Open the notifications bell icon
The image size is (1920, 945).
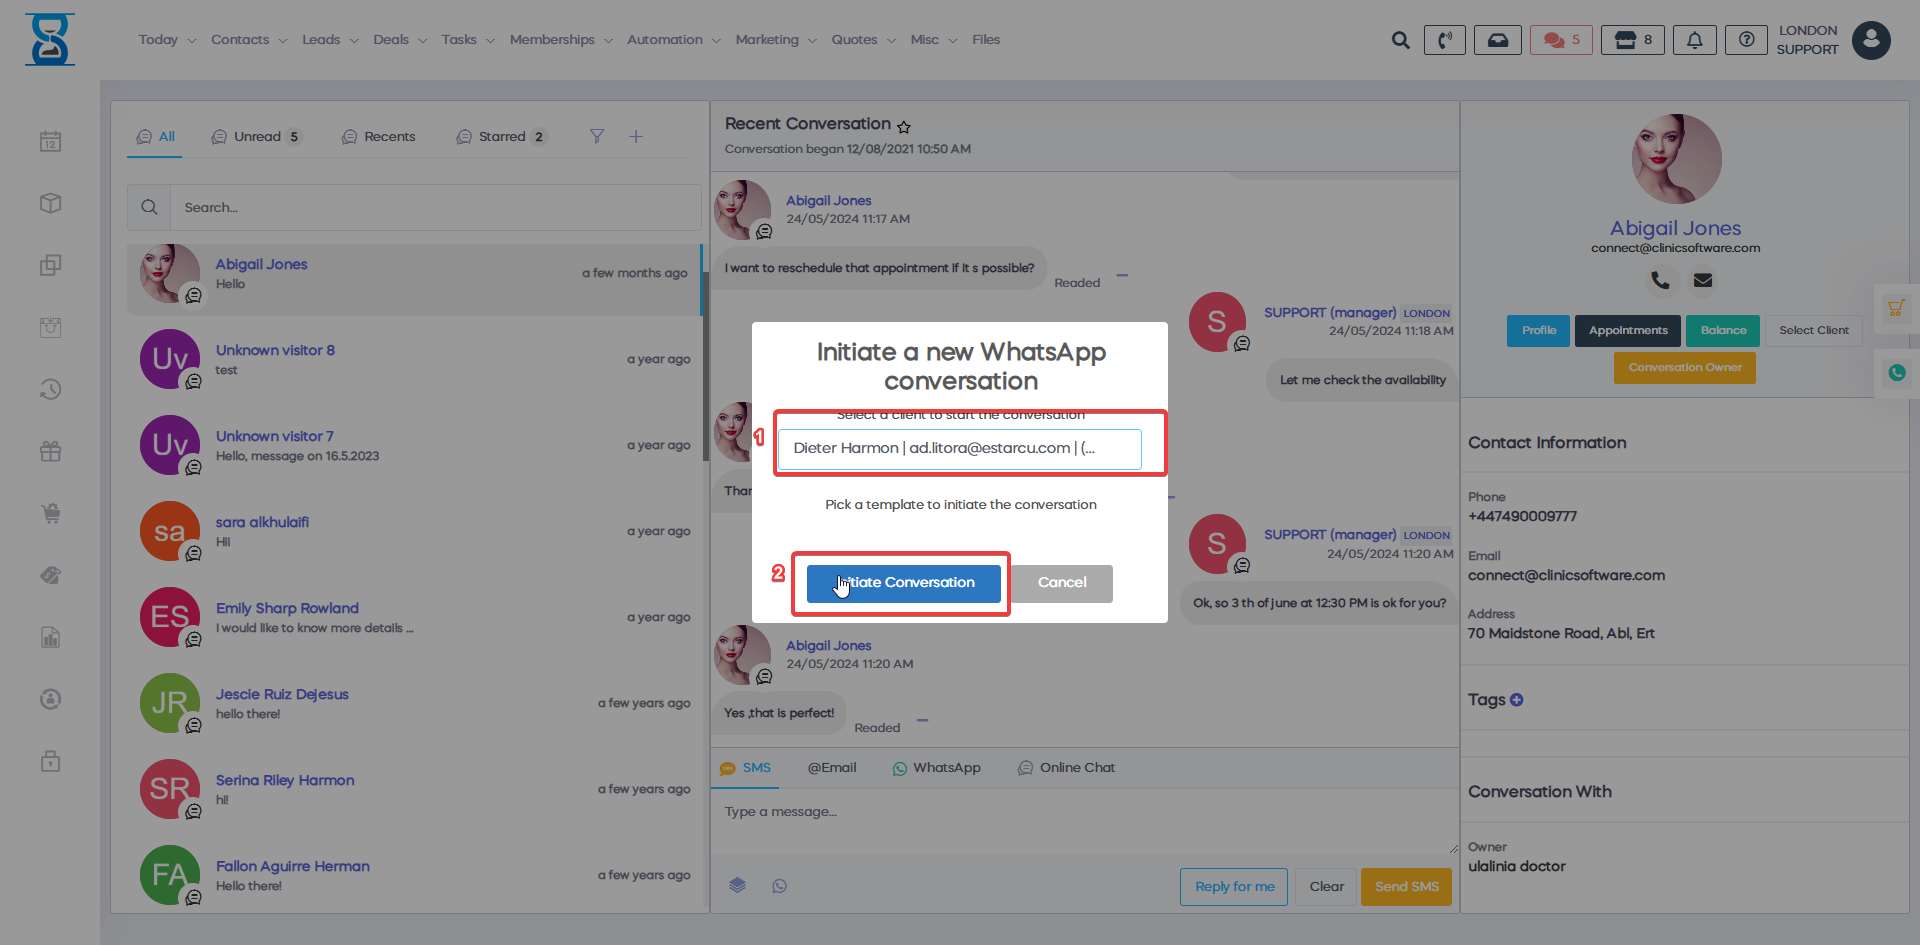(x=1694, y=40)
